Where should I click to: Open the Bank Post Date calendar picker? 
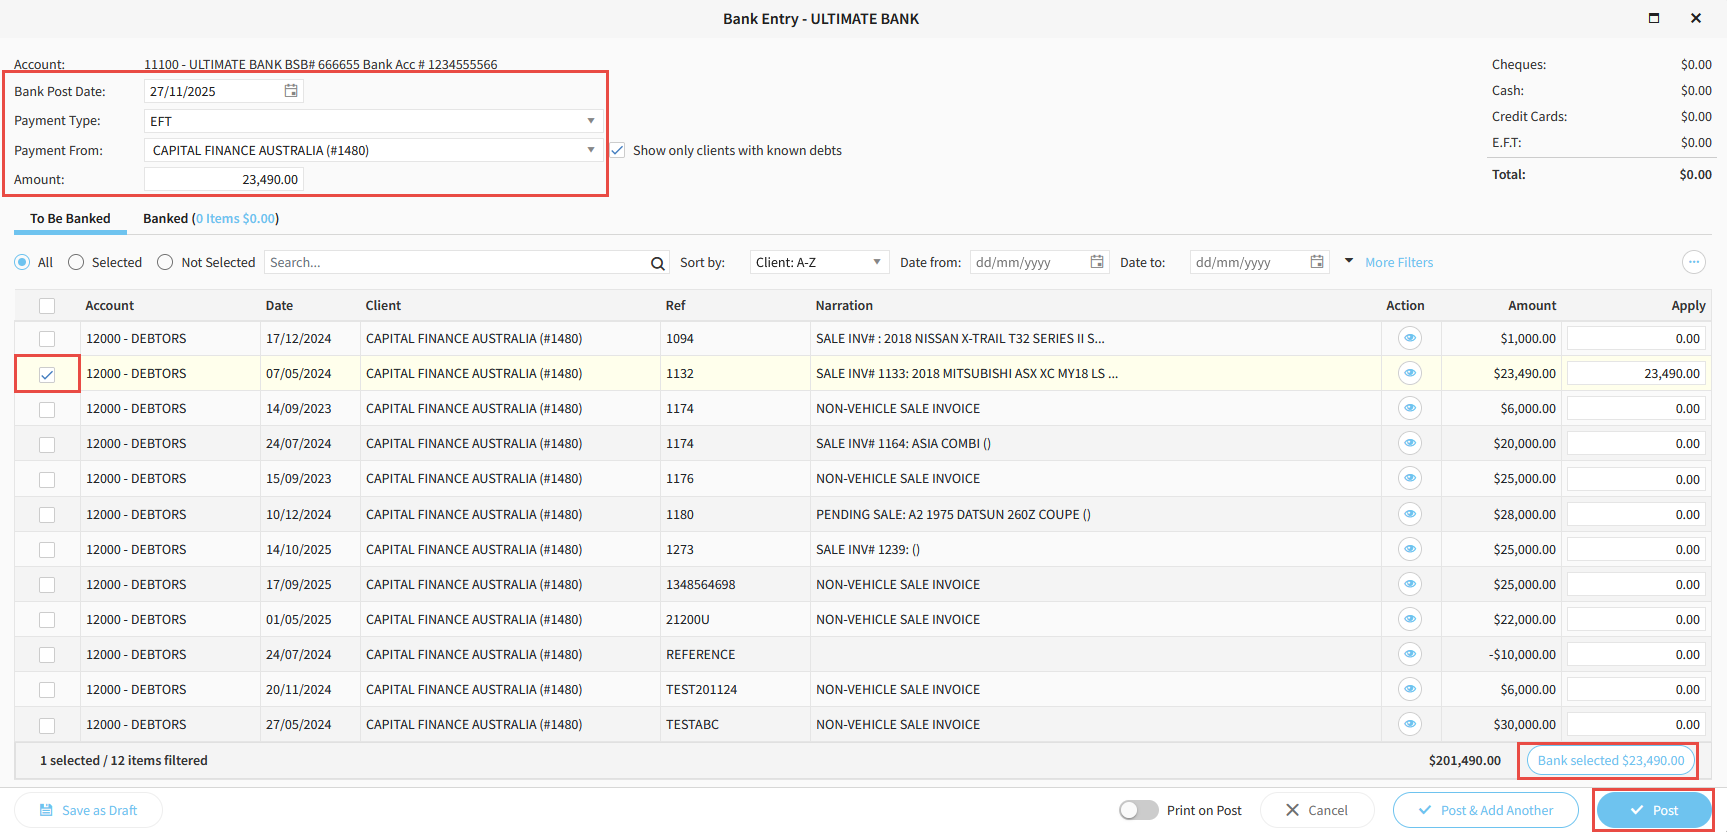291,91
